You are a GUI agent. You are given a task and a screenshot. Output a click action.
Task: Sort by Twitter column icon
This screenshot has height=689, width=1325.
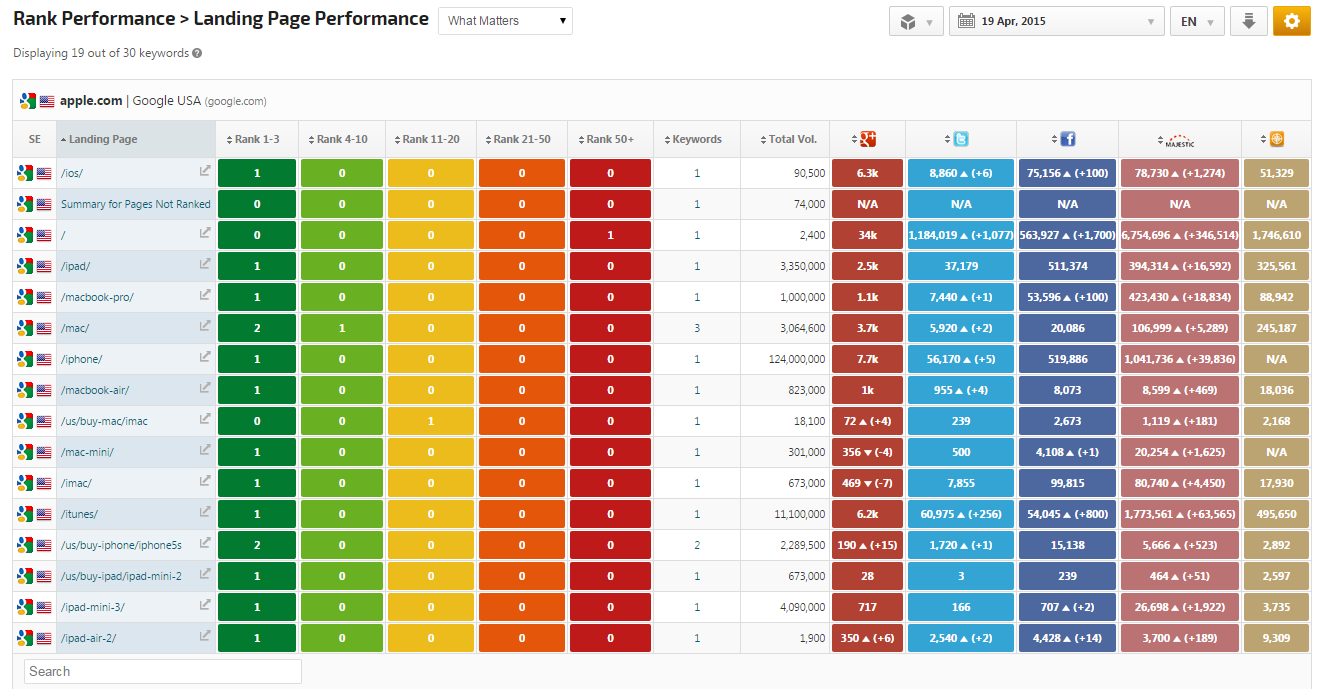click(x=960, y=139)
